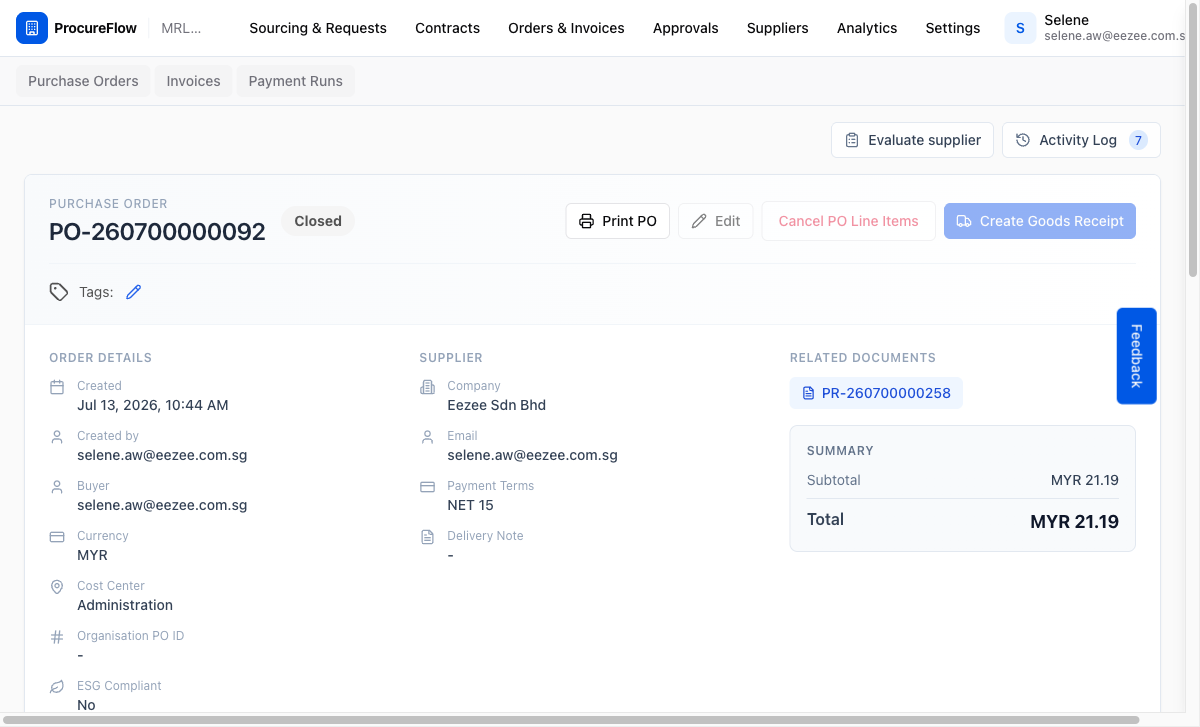Click the leaf icon beside ESG Compliant
Viewport: 1200px width, 727px height.
click(x=57, y=686)
